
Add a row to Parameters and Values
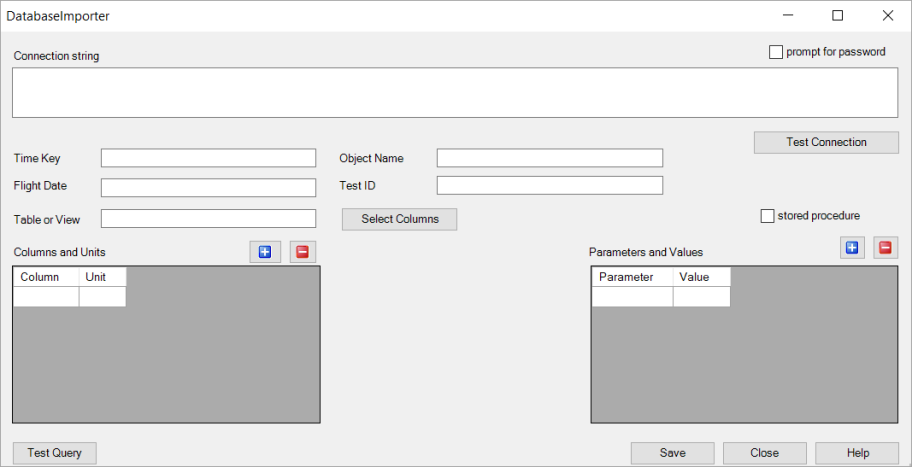point(852,248)
